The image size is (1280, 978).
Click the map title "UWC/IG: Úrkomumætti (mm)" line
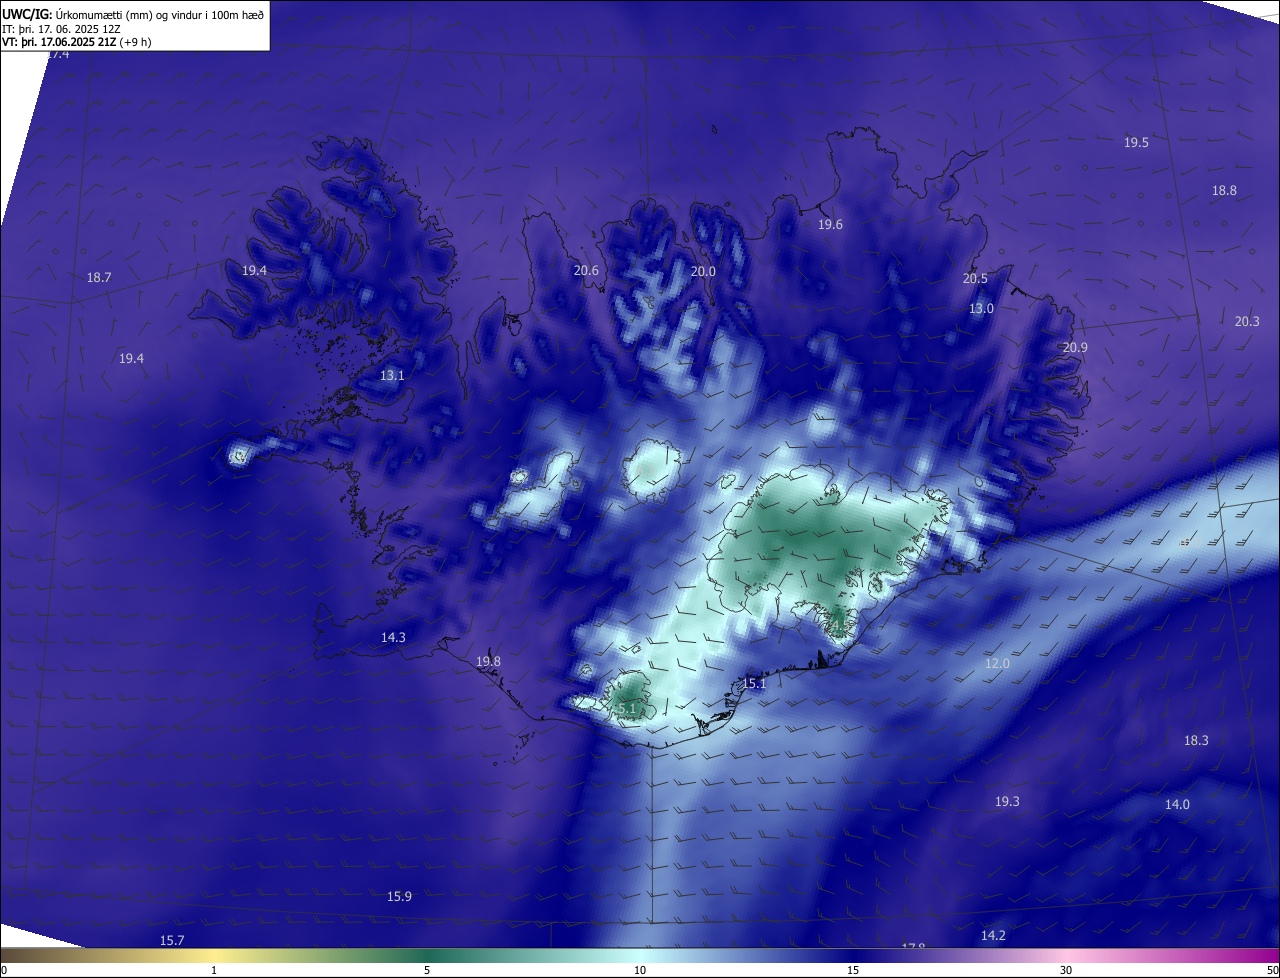[x=133, y=15]
